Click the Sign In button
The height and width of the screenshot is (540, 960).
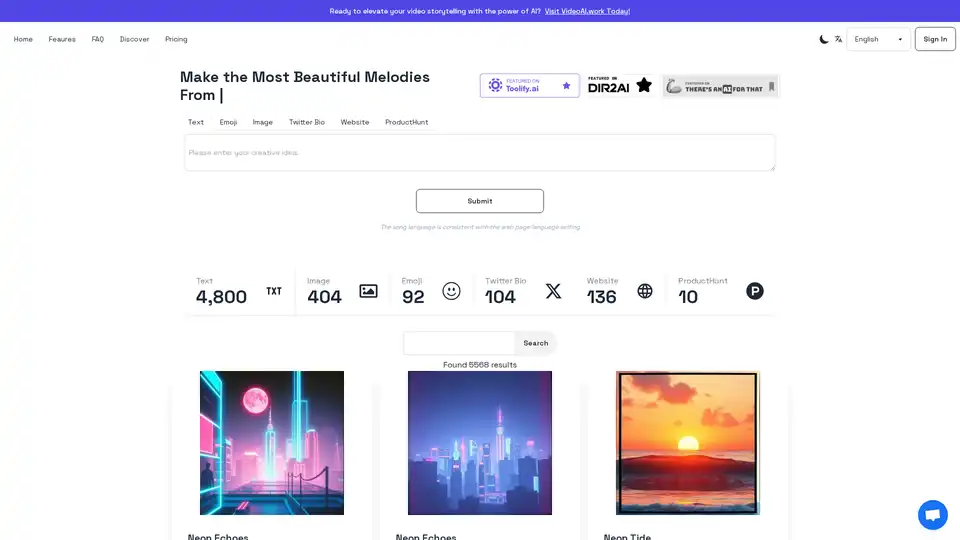[x=935, y=39]
